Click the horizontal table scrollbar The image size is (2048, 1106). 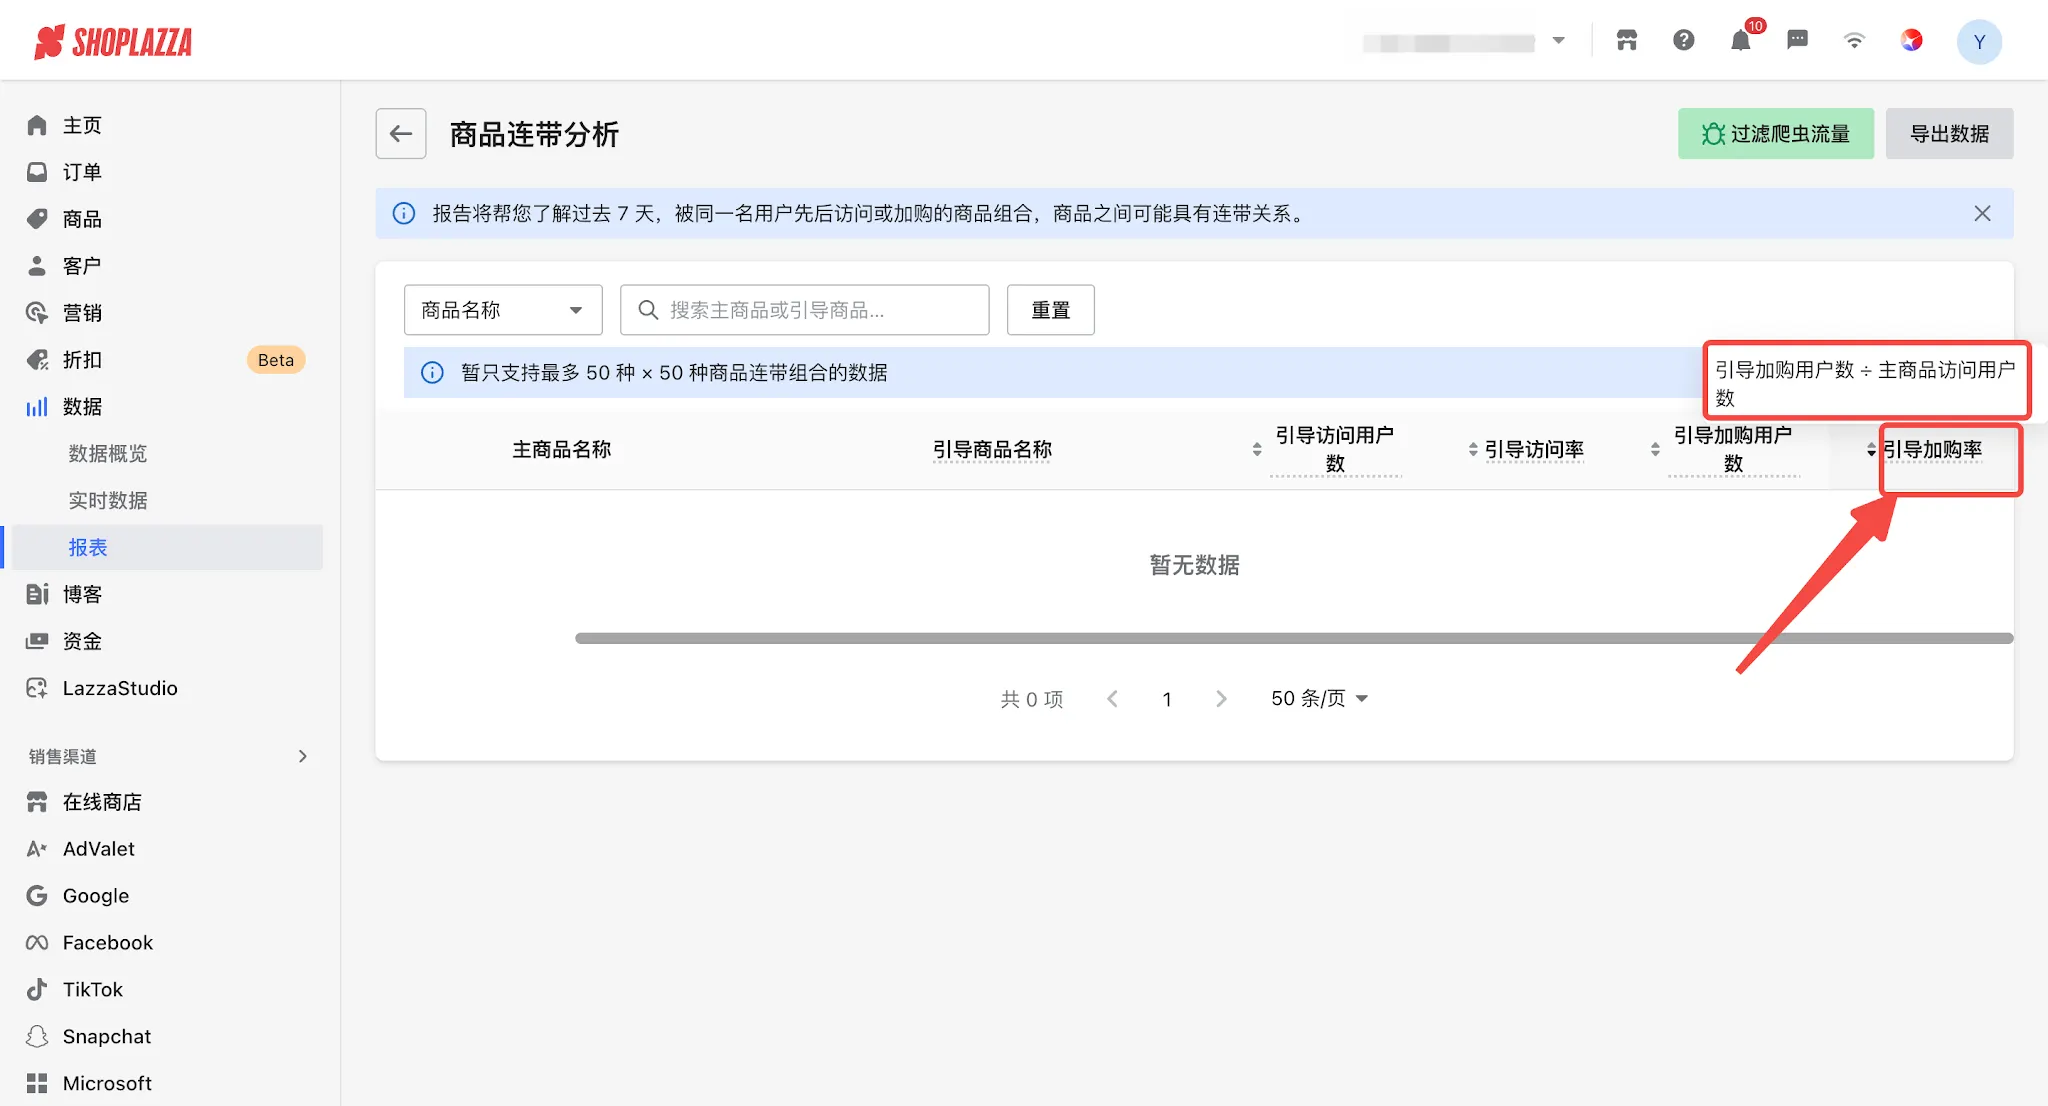pyautogui.click(x=1294, y=638)
